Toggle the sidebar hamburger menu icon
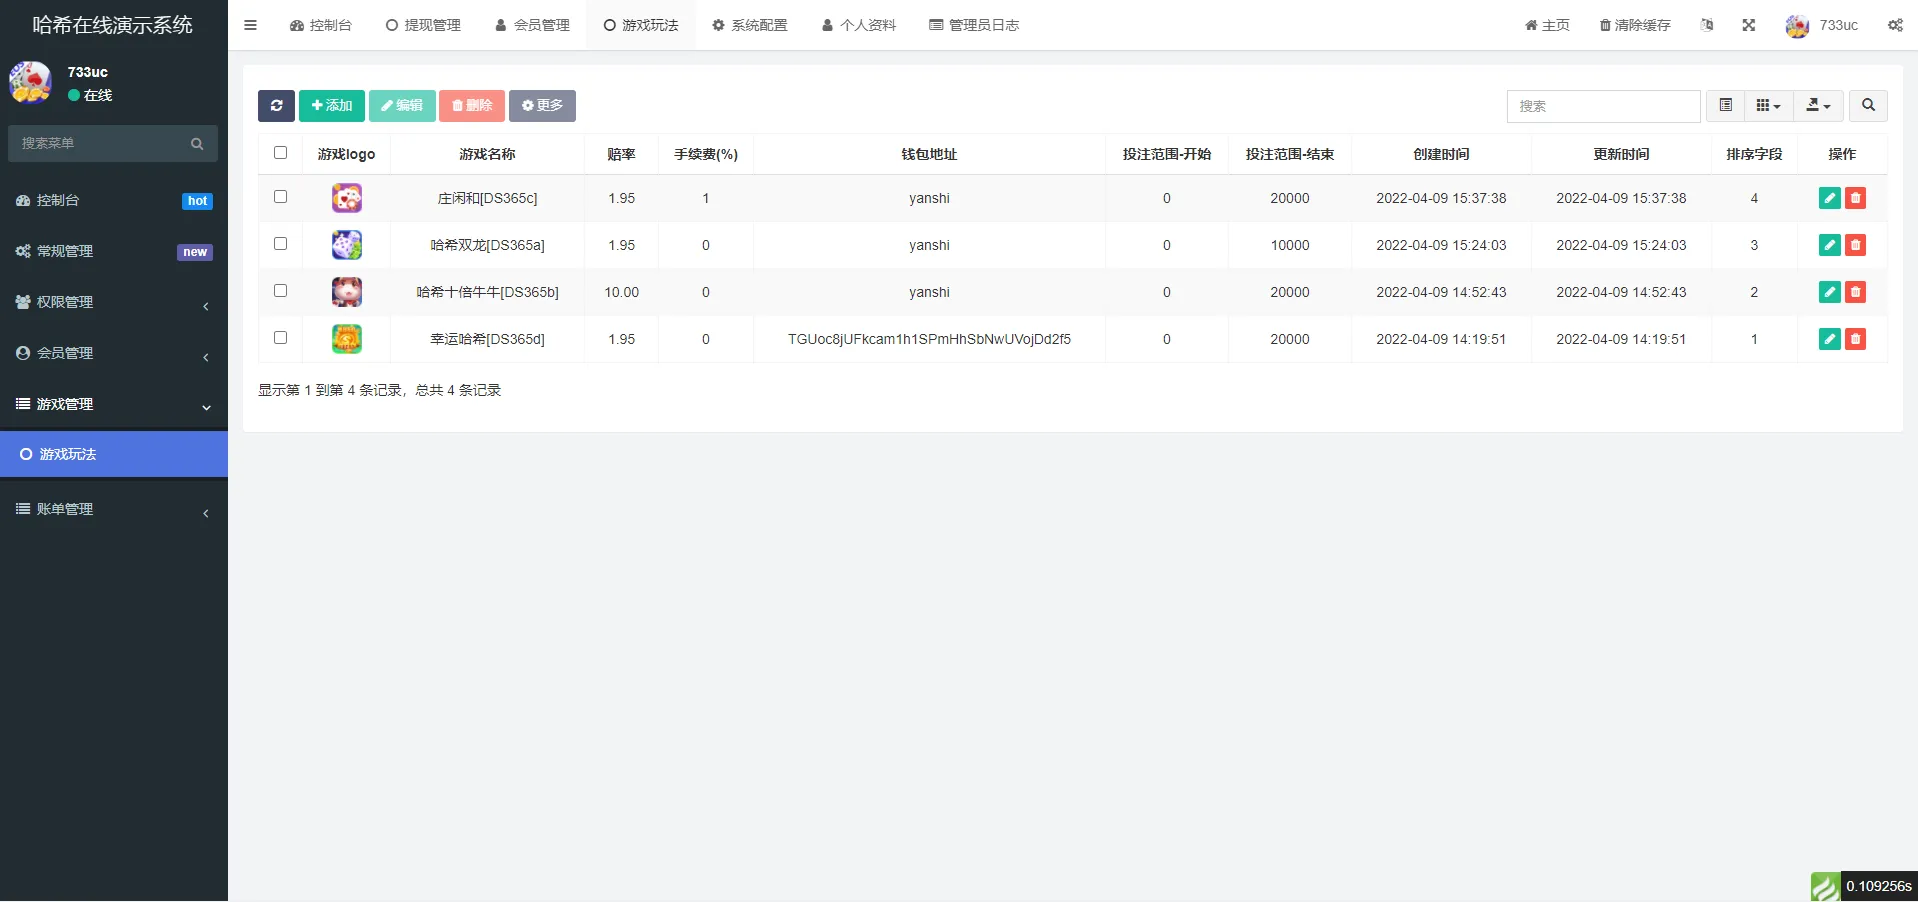The width and height of the screenshot is (1918, 902). (250, 25)
